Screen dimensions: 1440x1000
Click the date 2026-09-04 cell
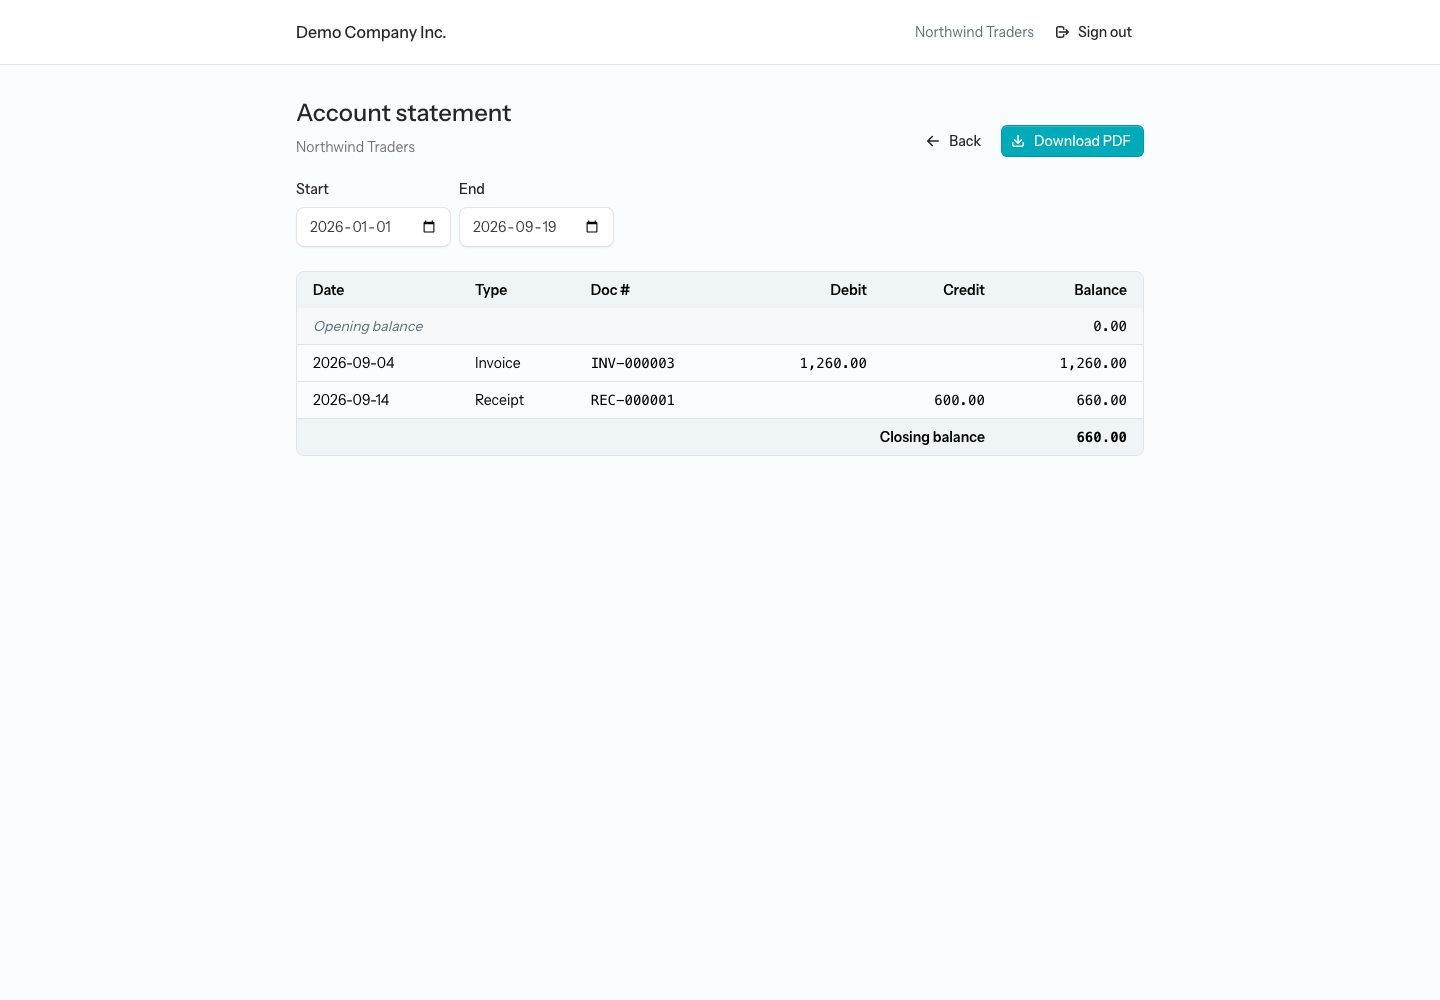point(354,363)
